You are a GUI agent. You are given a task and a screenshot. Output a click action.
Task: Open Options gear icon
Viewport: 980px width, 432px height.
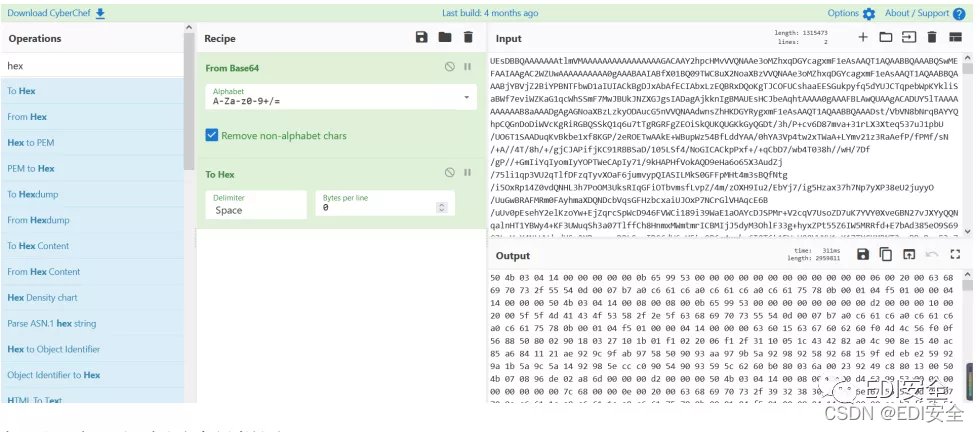tap(869, 14)
